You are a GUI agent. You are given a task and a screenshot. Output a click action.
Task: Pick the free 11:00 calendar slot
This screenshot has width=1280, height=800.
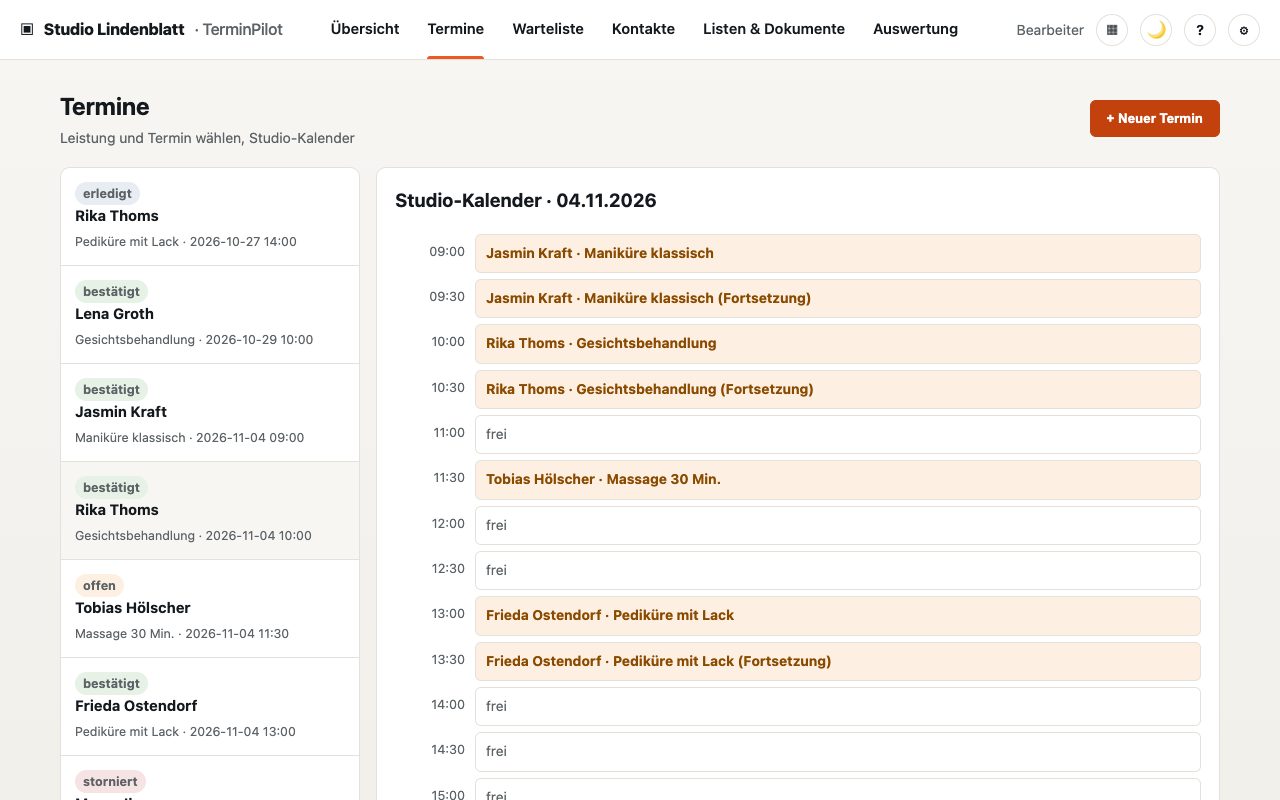838,434
